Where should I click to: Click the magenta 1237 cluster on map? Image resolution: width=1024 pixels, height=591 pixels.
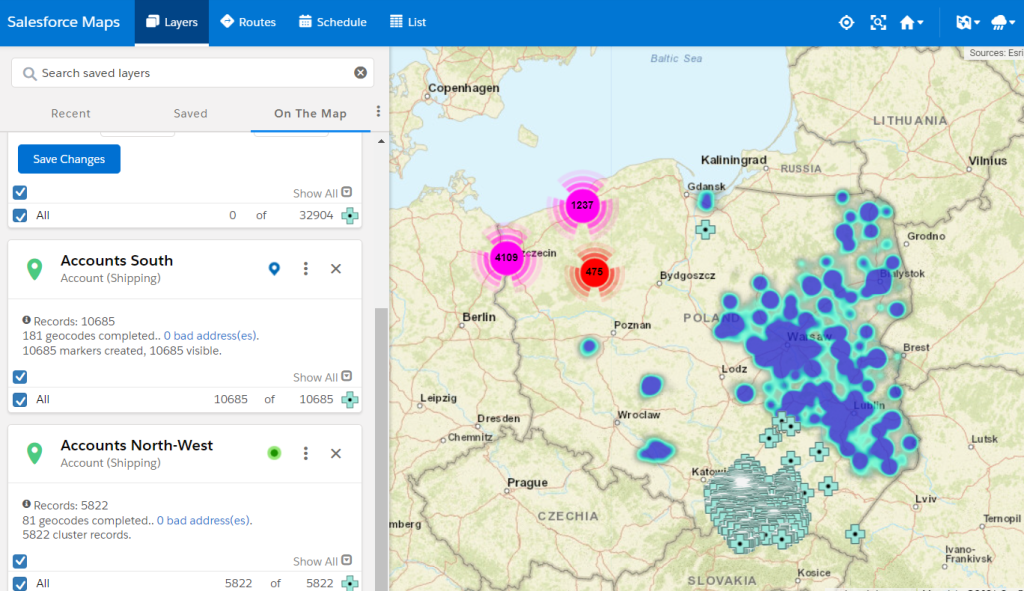582,206
